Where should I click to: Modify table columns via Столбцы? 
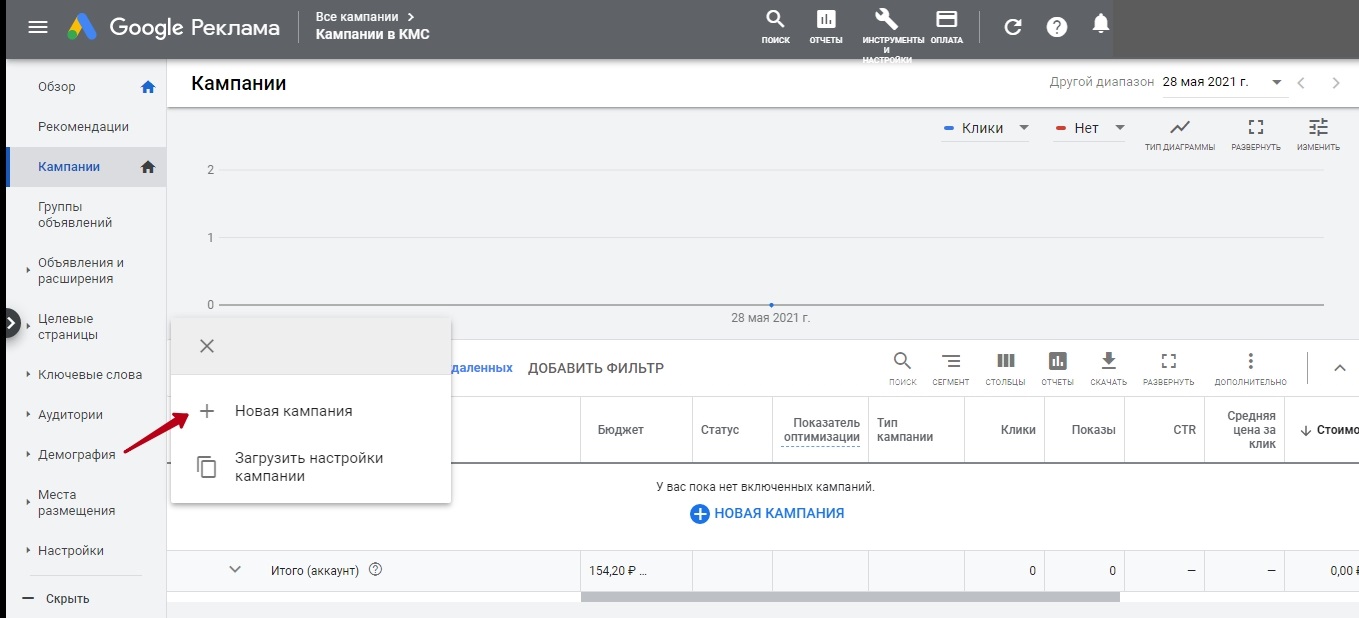pyautogui.click(x=1005, y=368)
